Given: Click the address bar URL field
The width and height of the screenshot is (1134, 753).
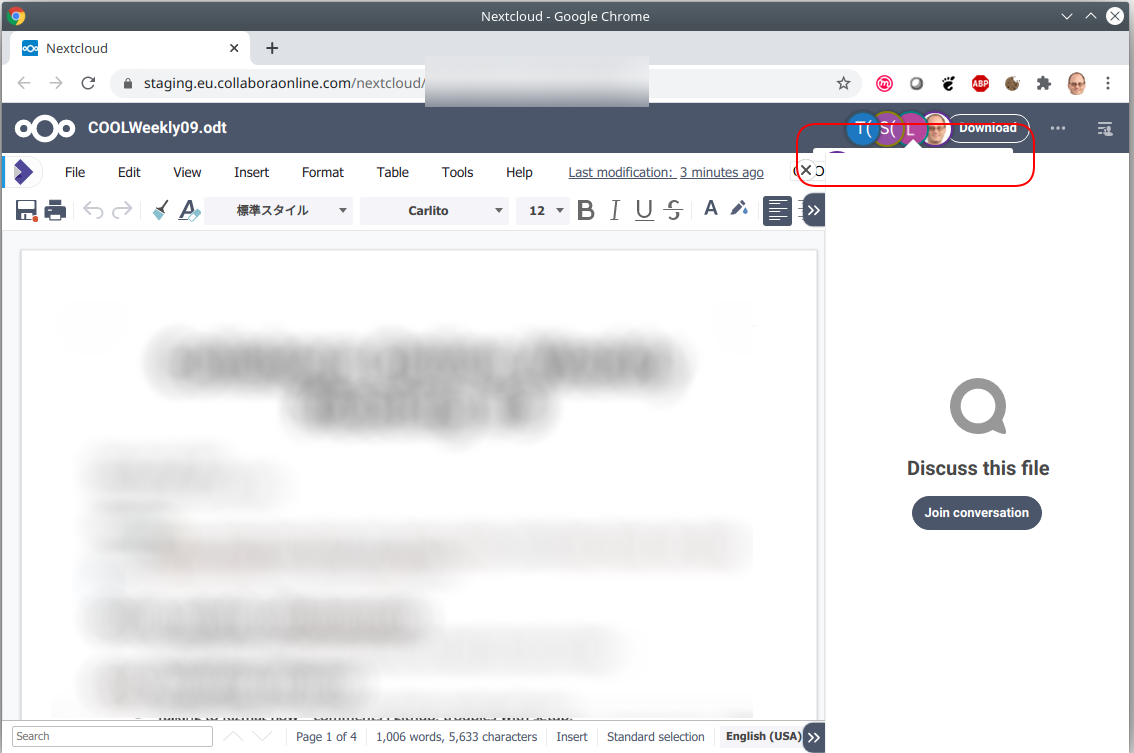Looking at the screenshot, I should tap(485, 83).
